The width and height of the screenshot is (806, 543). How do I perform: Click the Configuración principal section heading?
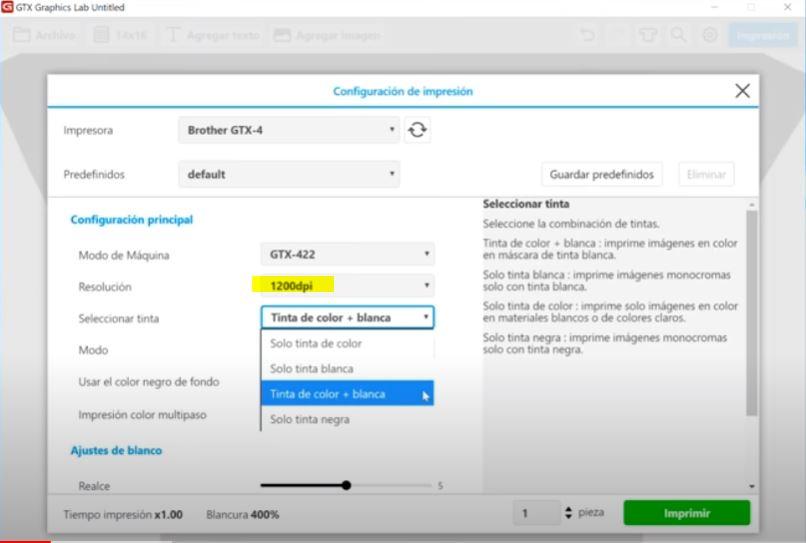coord(132,220)
